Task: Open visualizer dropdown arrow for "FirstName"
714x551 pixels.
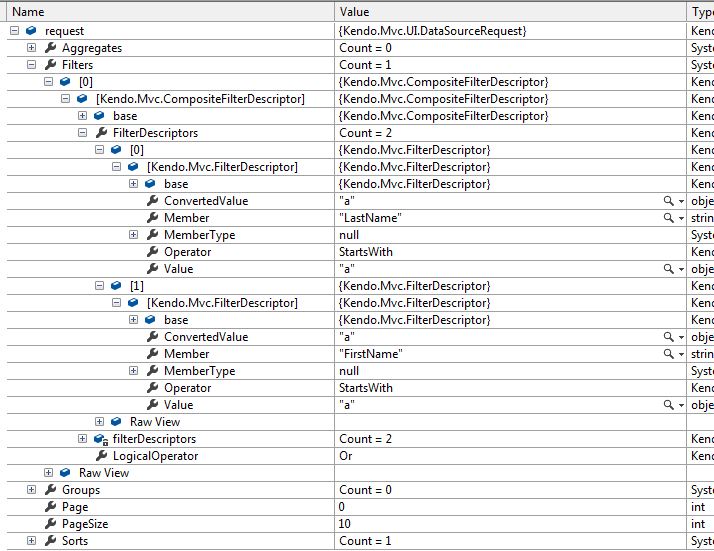Action: [681, 354]
